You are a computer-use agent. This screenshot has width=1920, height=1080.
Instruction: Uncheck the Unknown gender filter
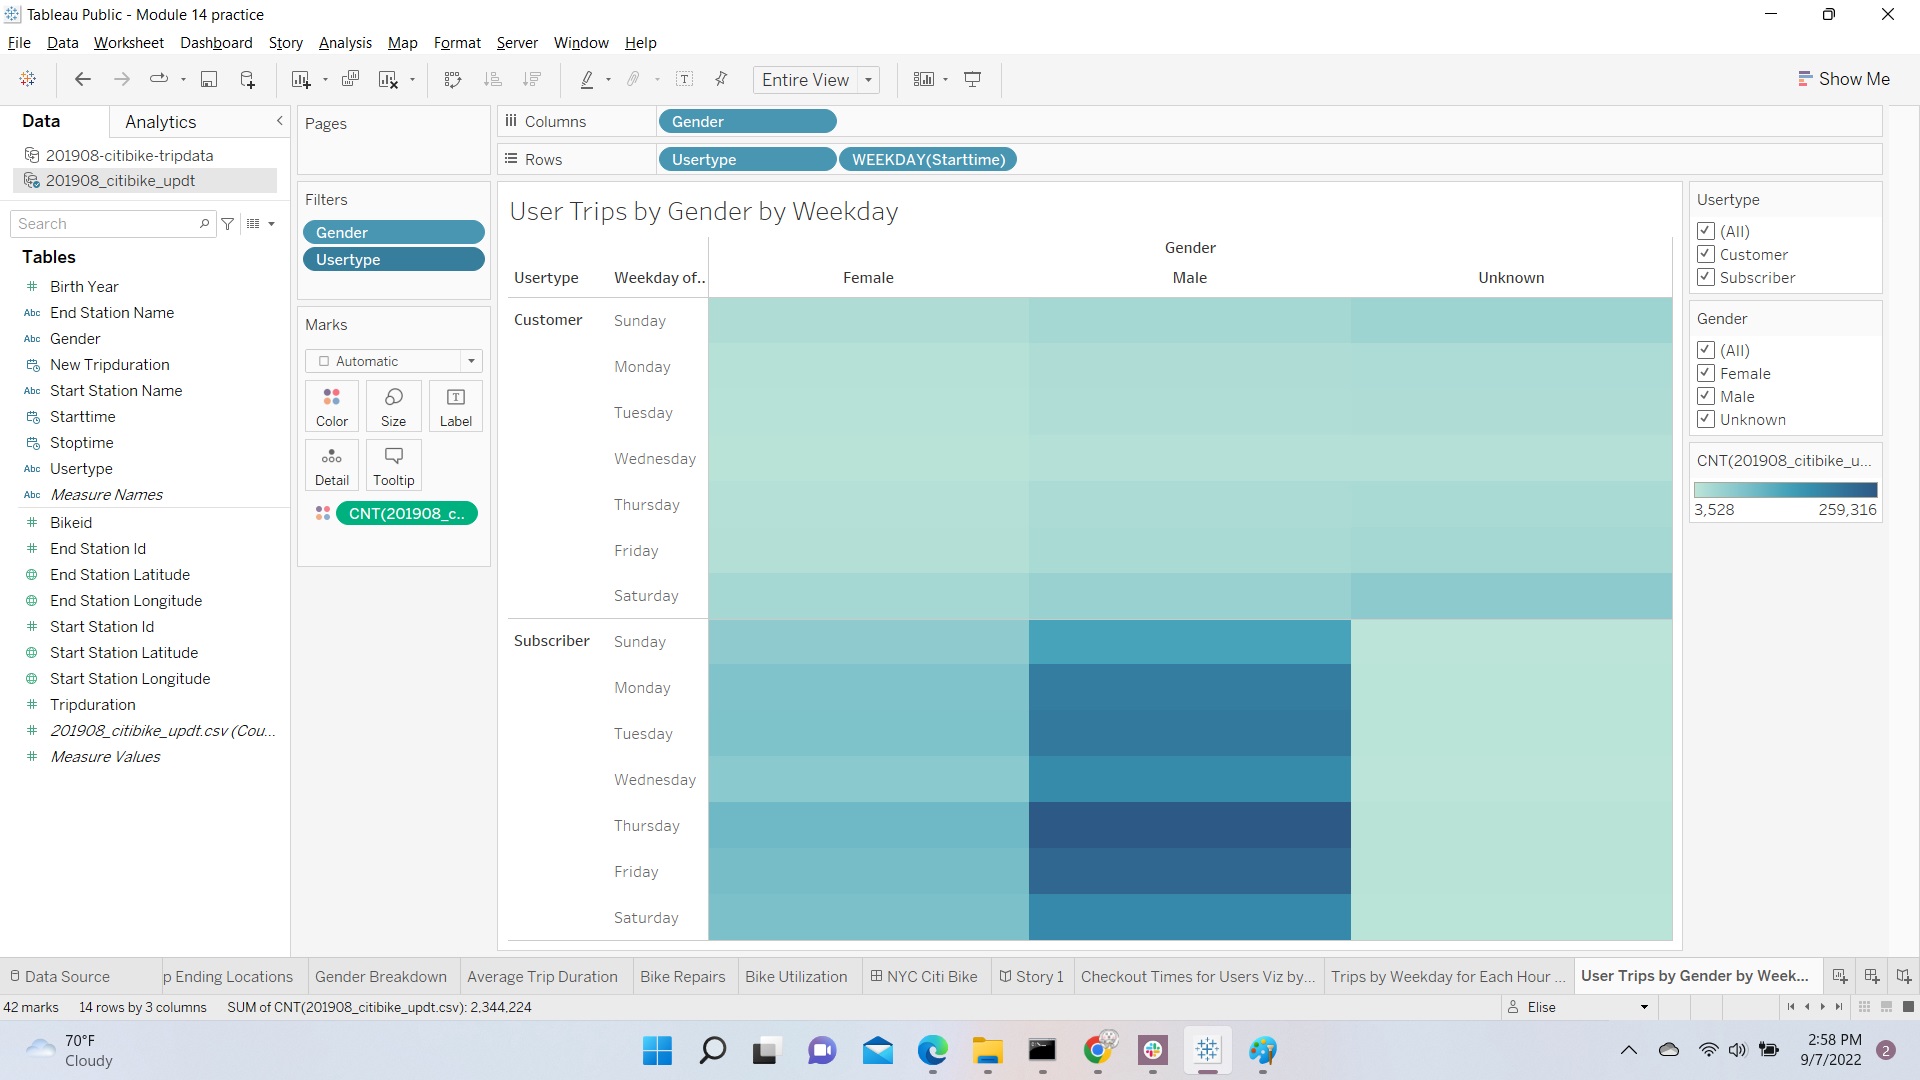coord(1706,419)
